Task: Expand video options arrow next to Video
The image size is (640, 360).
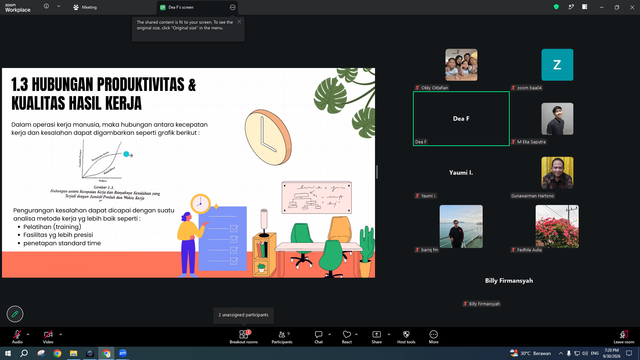Action: [60, 334]
